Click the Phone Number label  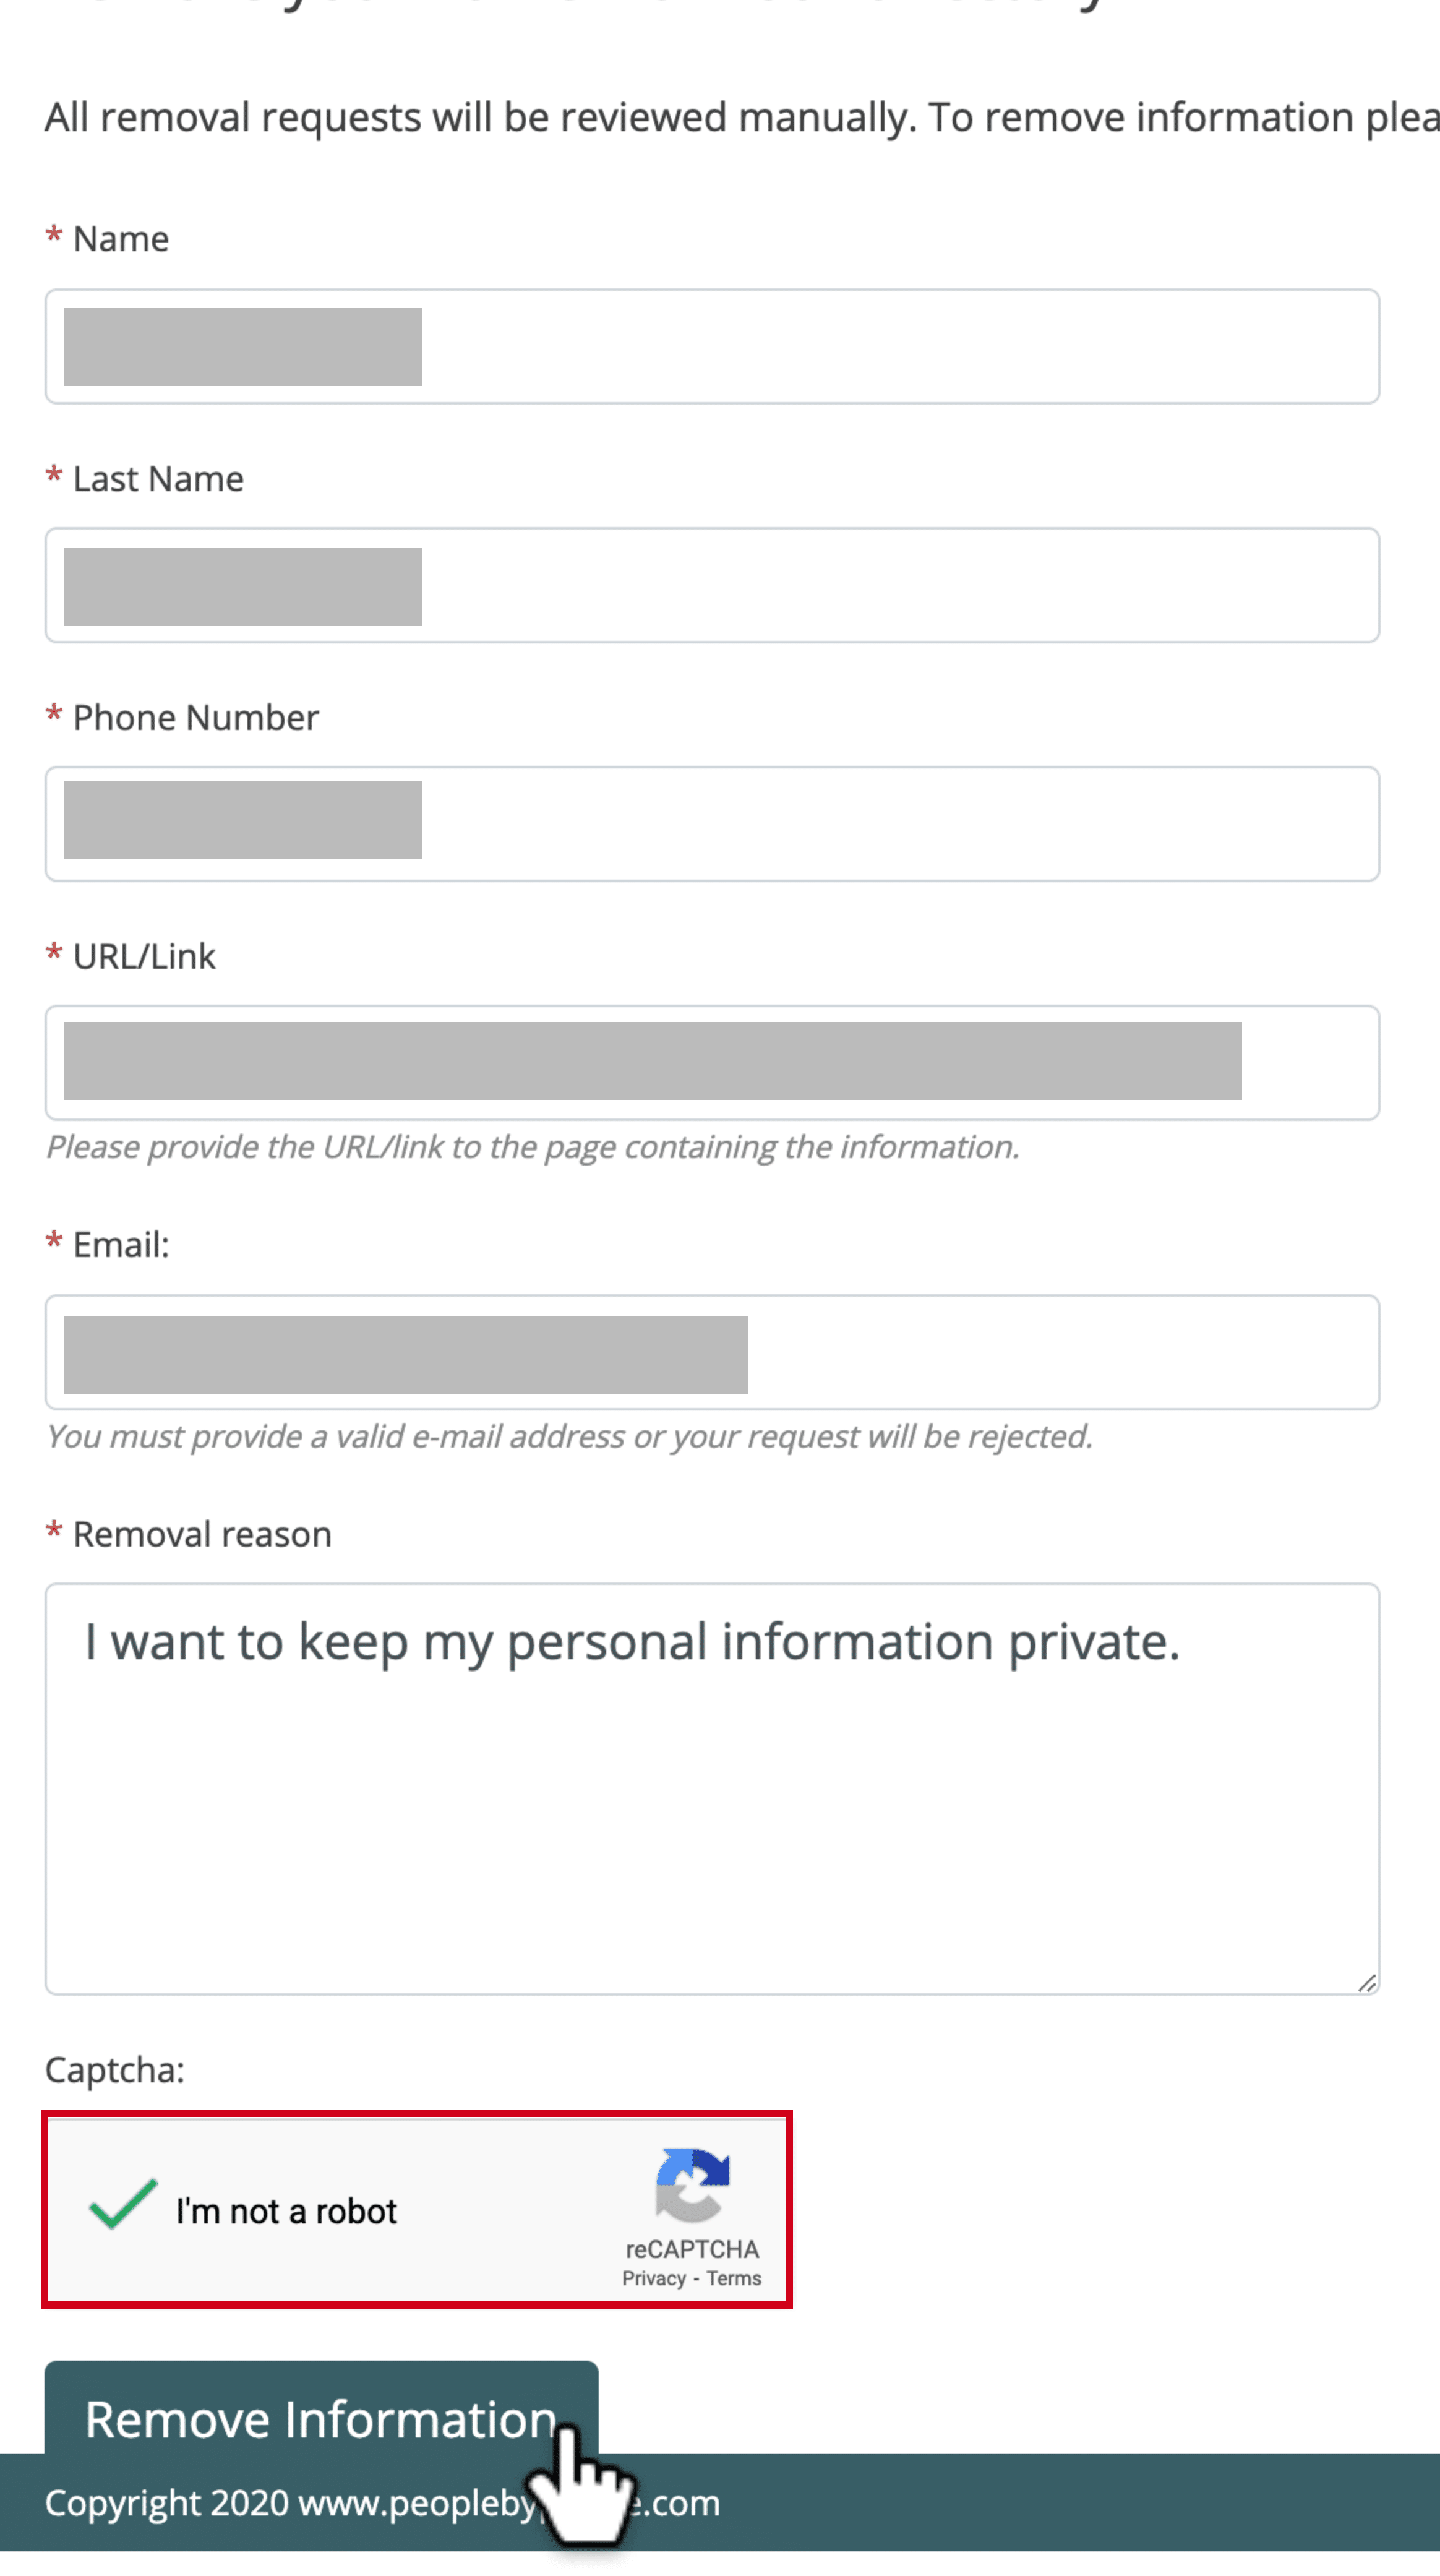(196, 719)
